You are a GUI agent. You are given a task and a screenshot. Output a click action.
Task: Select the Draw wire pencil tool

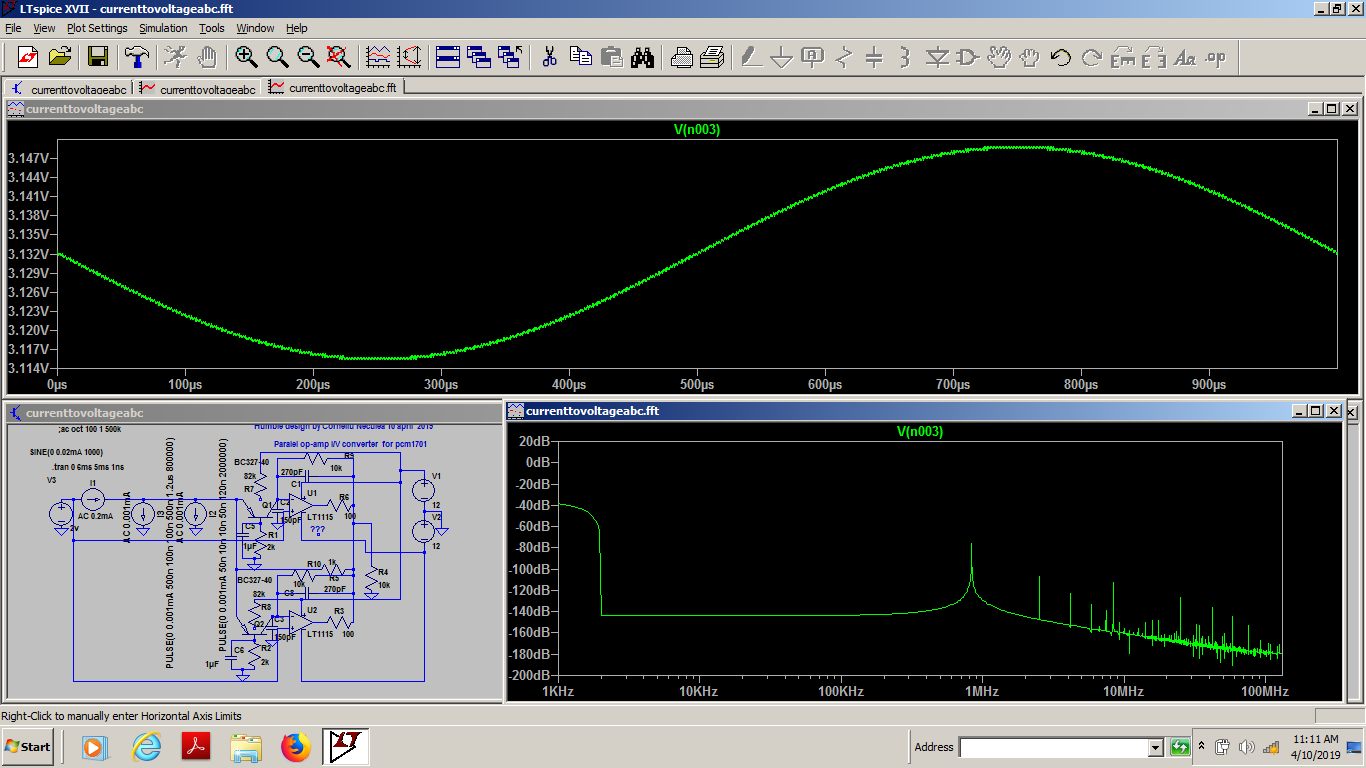751,57
